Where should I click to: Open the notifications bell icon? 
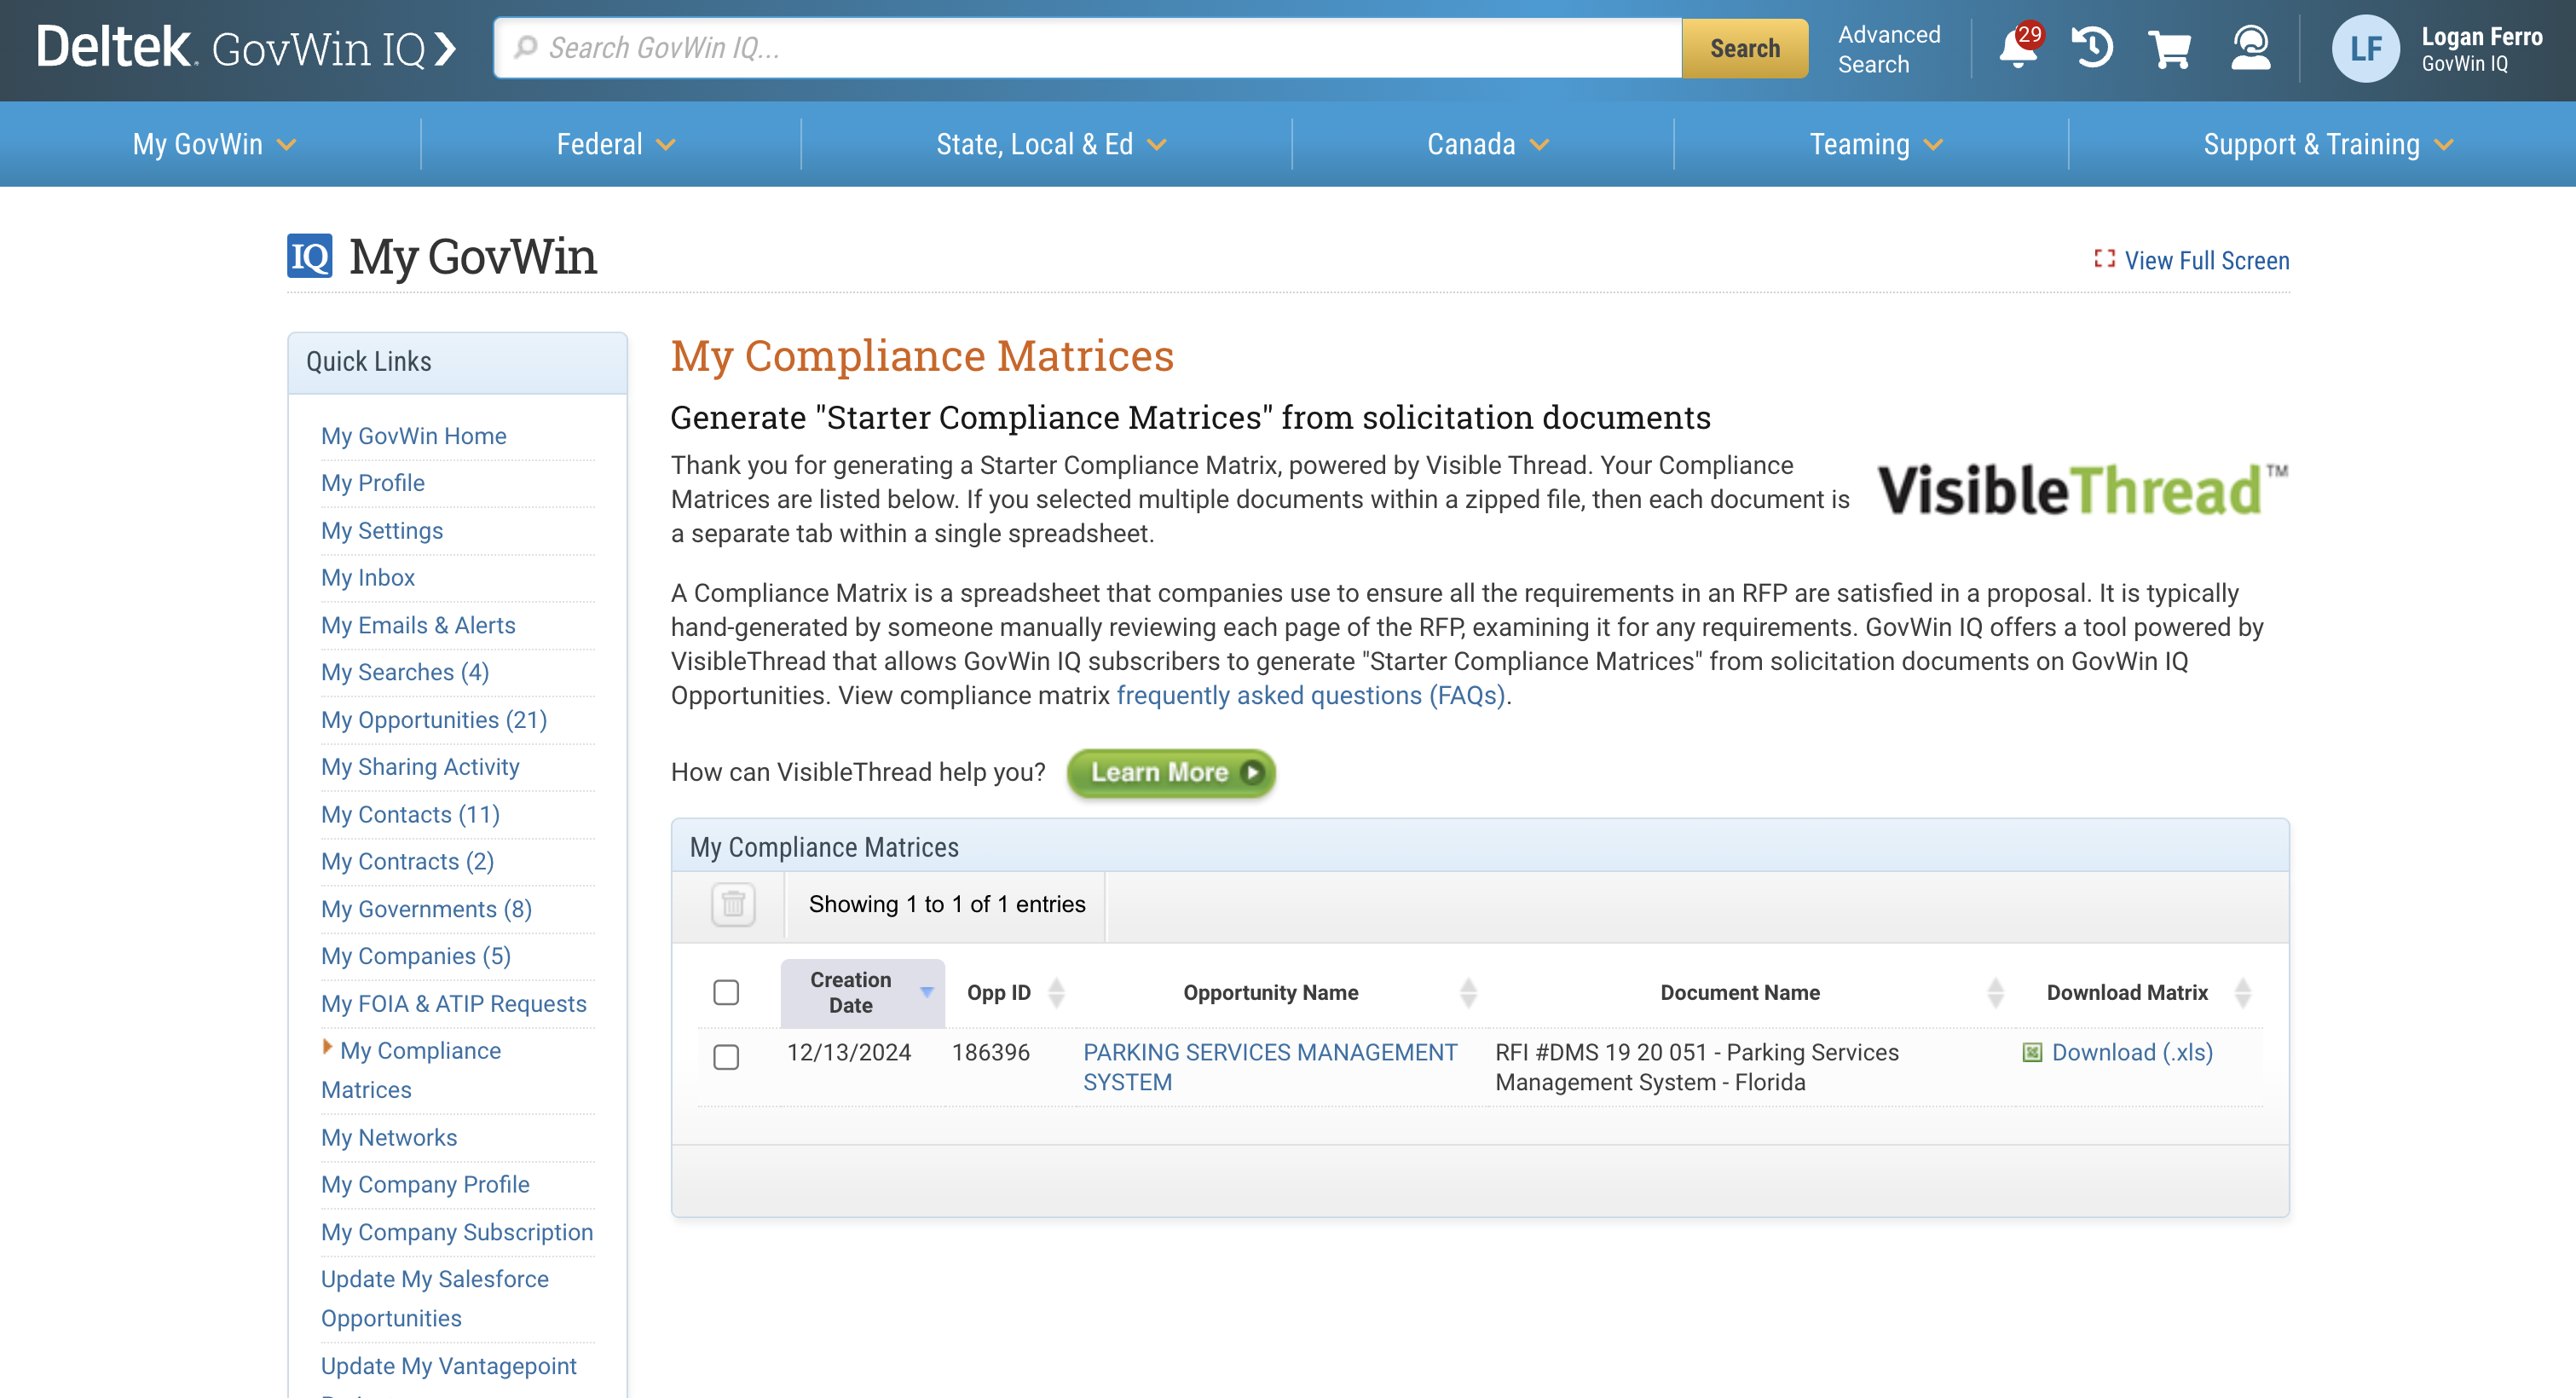[x=2018, y=48]
